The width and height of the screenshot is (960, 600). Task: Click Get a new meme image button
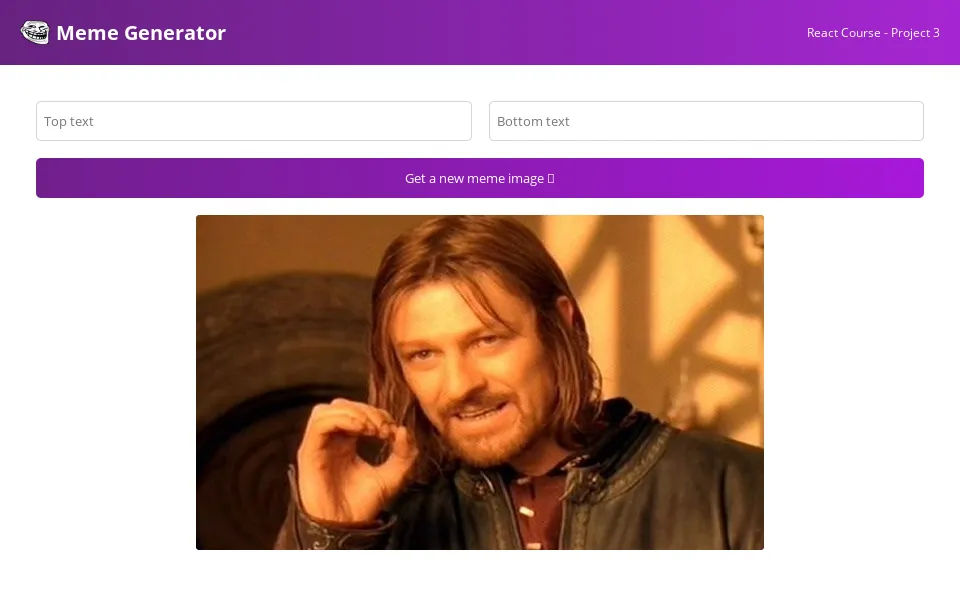click(x=479, y=178)
